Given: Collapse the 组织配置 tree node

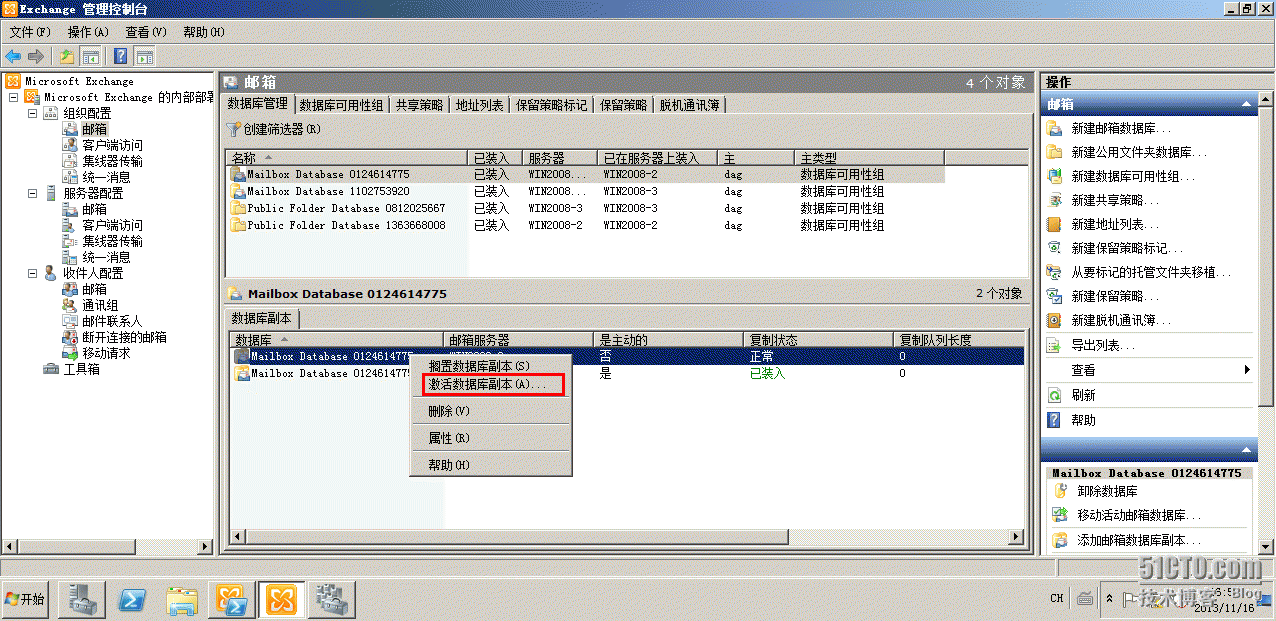Looking at the screenshot, I should pos(32,113).
